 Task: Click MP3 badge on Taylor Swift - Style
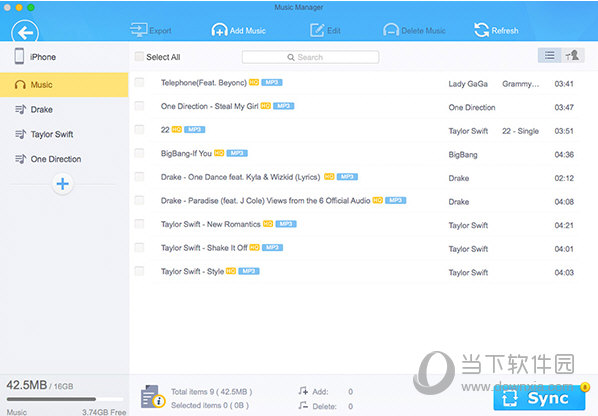pyautogui.click(x=249, y=271)
